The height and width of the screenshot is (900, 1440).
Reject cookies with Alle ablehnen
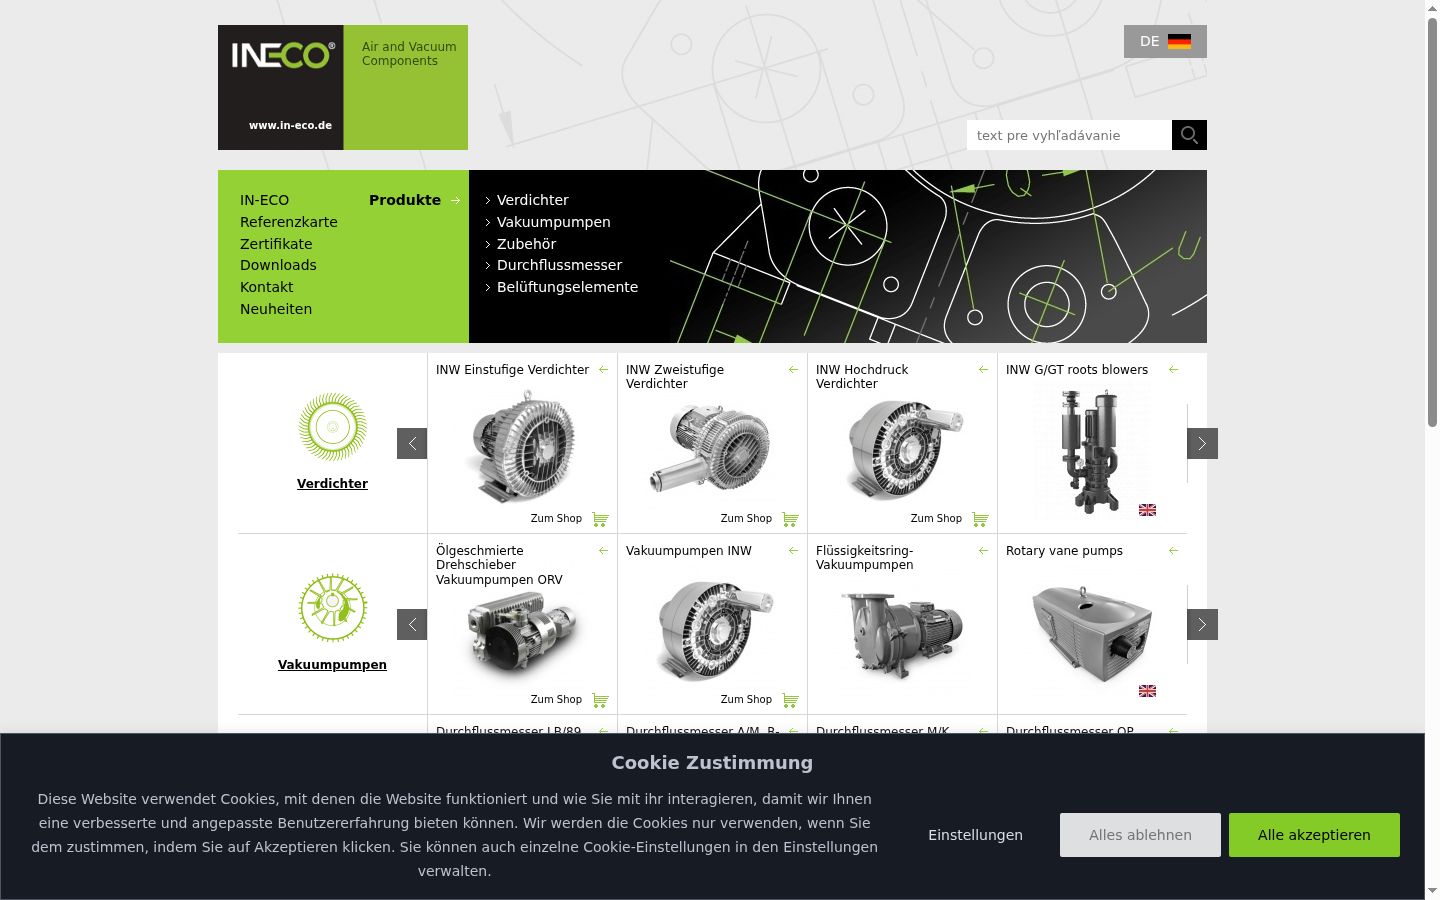1140,835
